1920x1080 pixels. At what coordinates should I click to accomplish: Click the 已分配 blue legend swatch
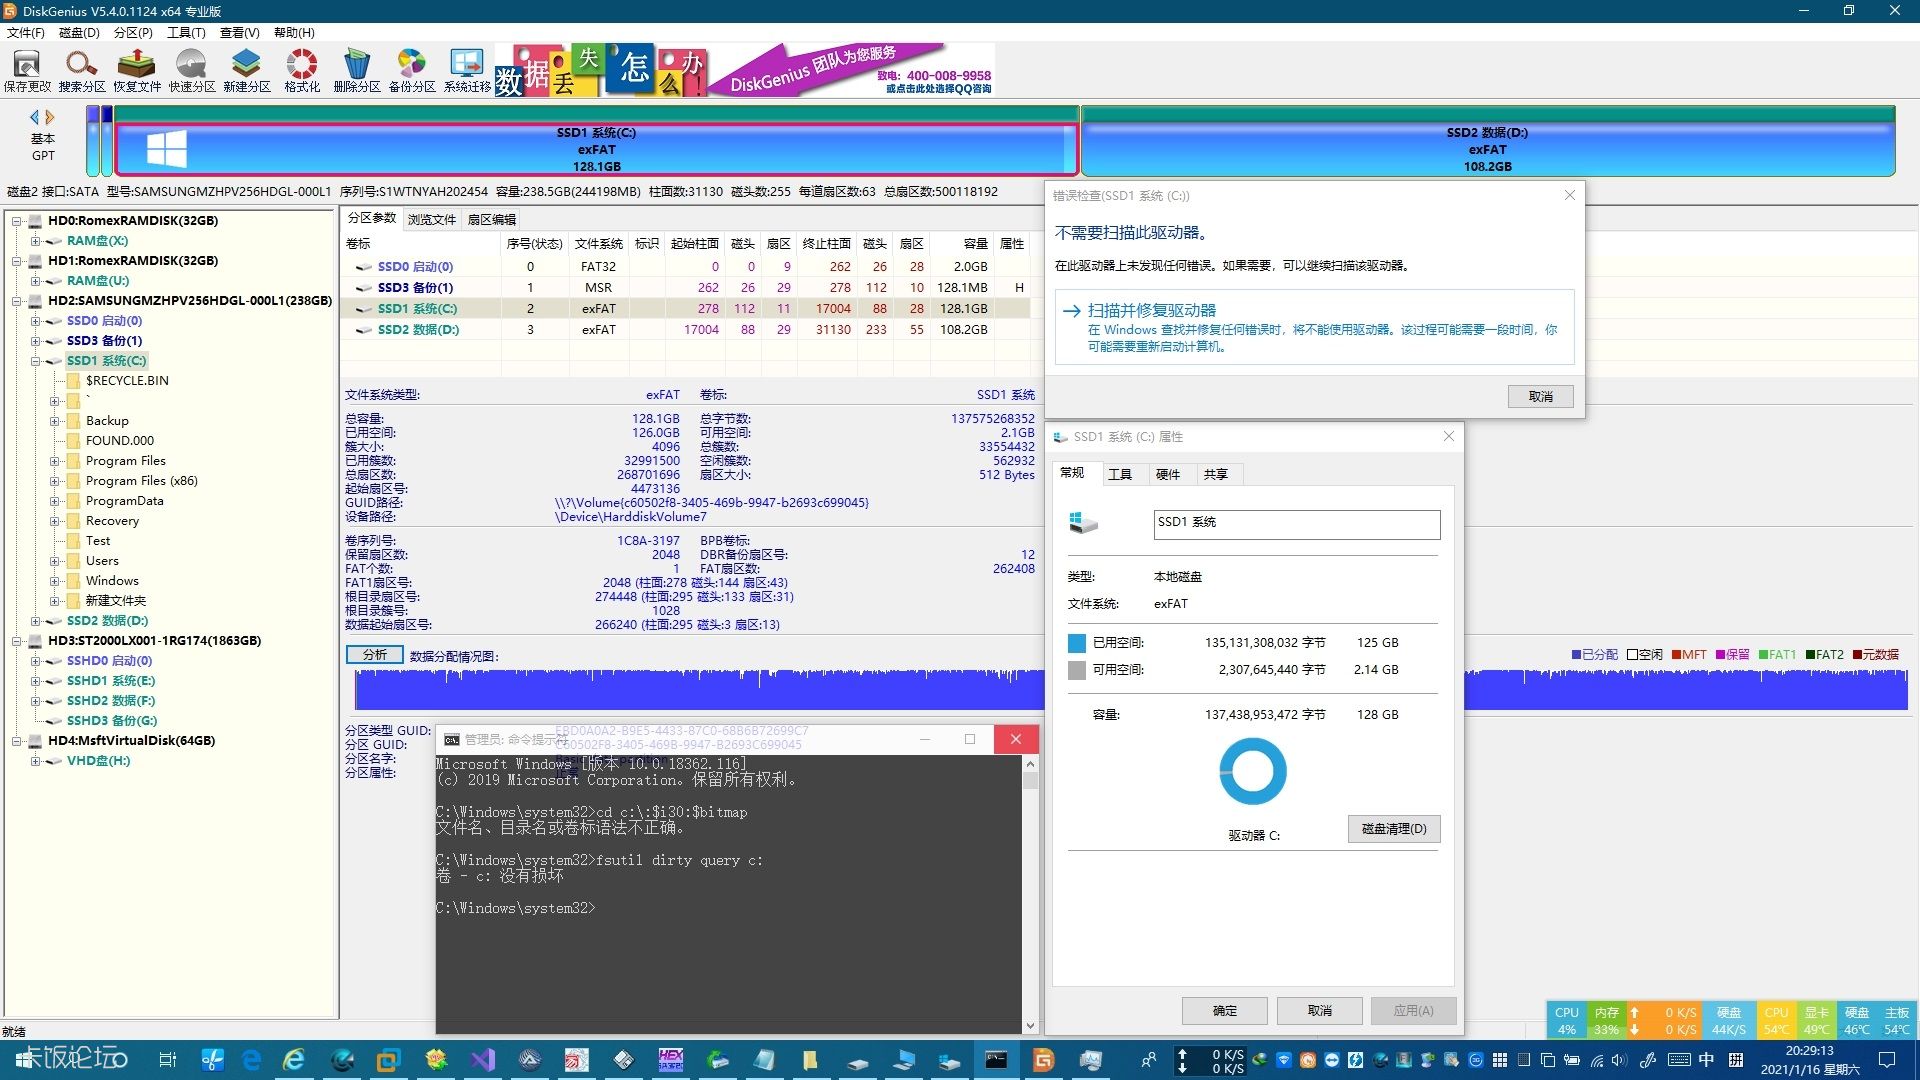[1576, 655]
